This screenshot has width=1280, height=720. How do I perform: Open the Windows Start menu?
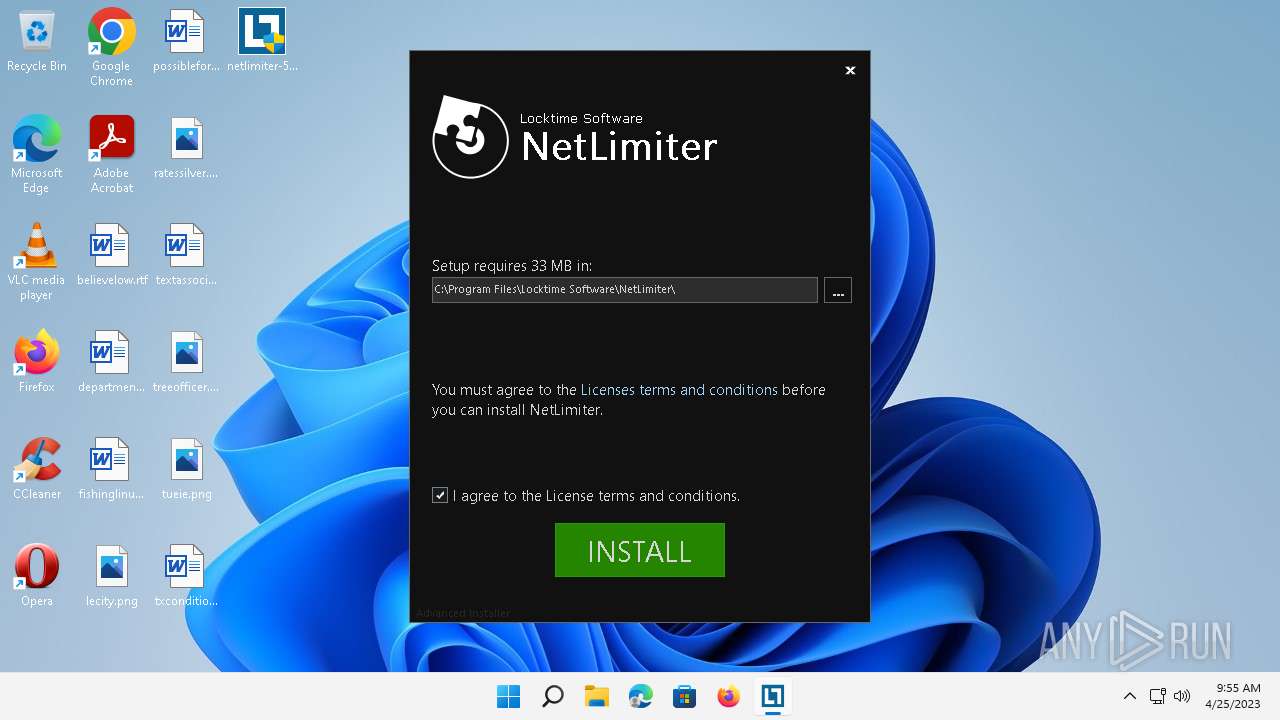(x=508, y=696)
